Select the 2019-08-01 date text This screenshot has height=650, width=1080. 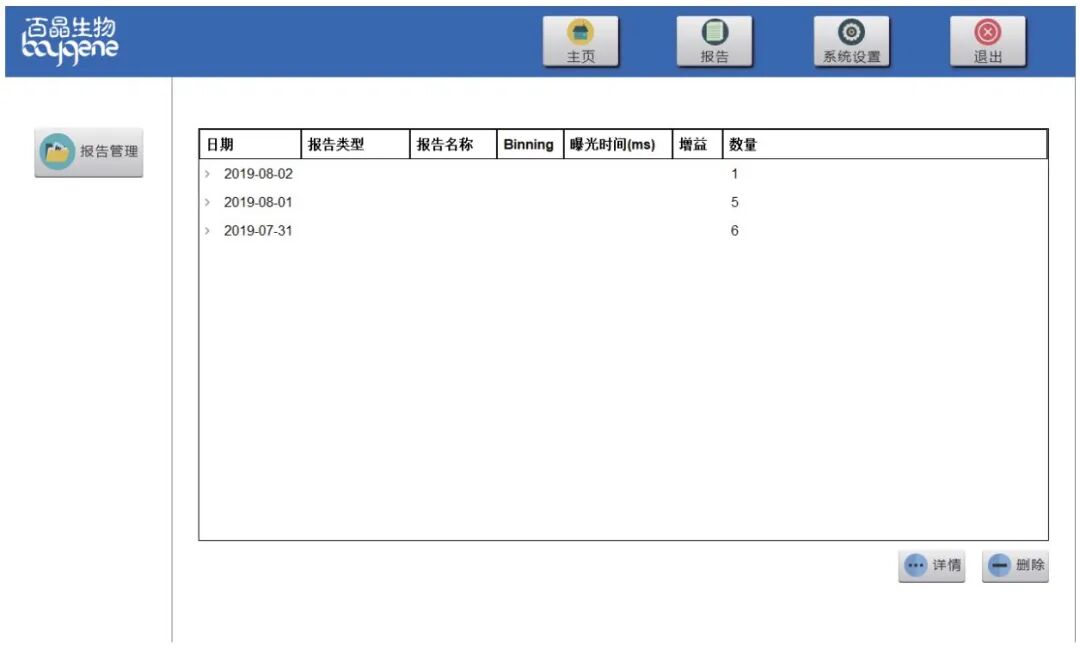point(258,202)
